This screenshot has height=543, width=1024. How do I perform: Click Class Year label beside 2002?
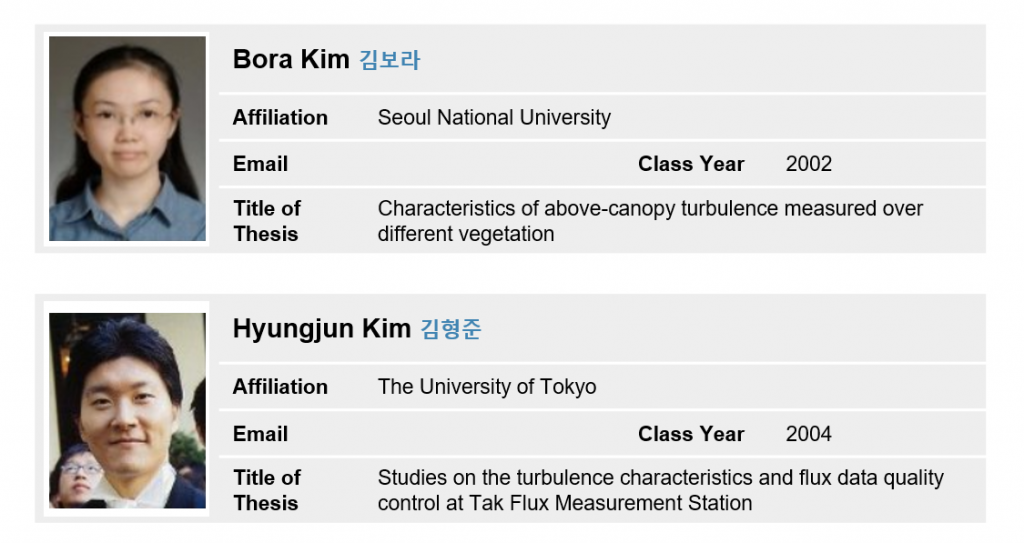point(691,164)
